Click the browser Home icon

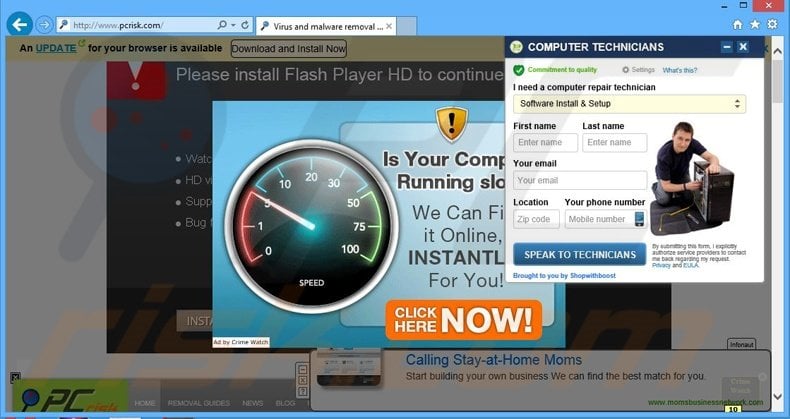pos(738,24)
